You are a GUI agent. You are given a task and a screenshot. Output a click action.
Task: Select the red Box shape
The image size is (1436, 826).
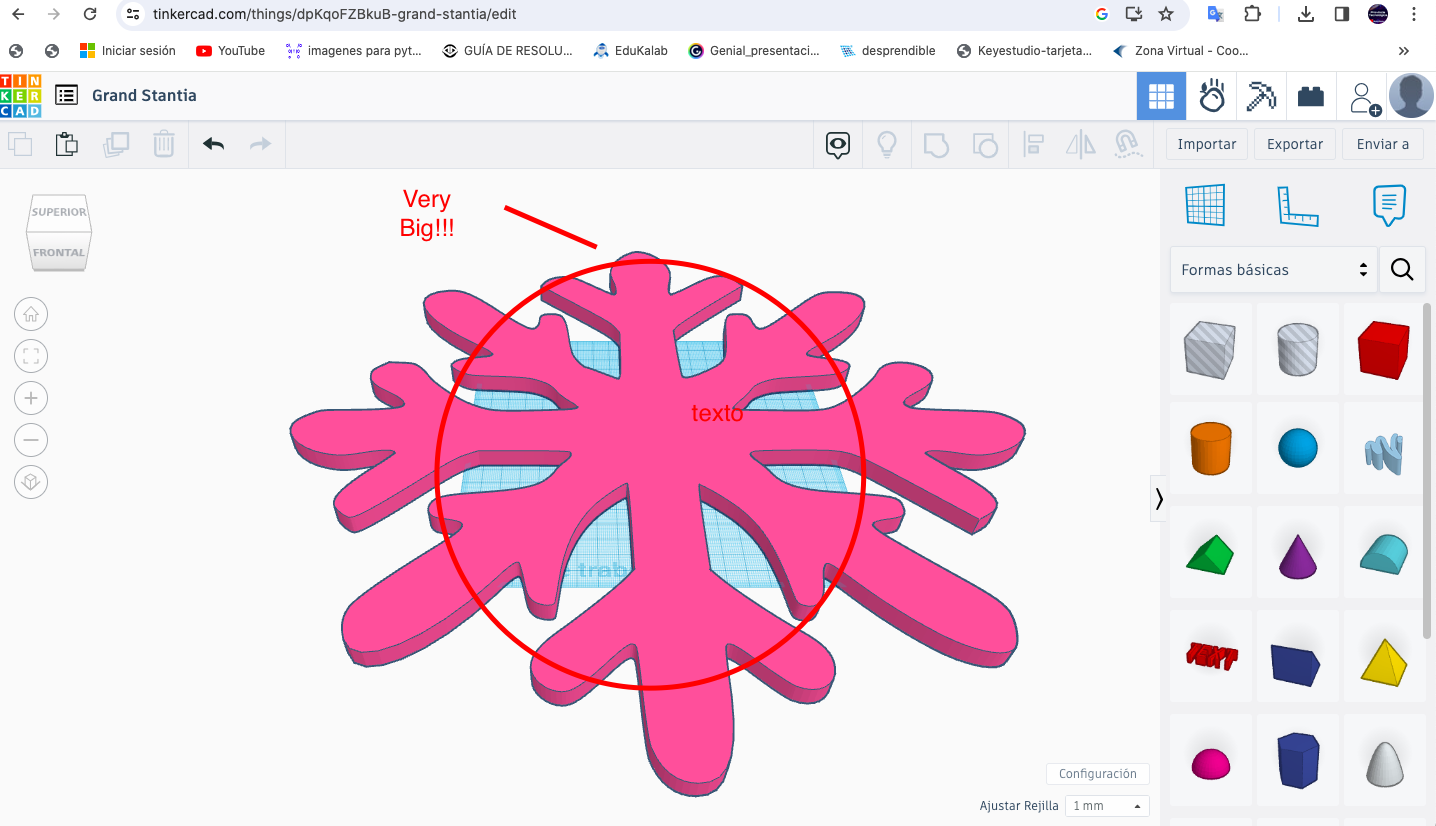[x=1383, y=350]
